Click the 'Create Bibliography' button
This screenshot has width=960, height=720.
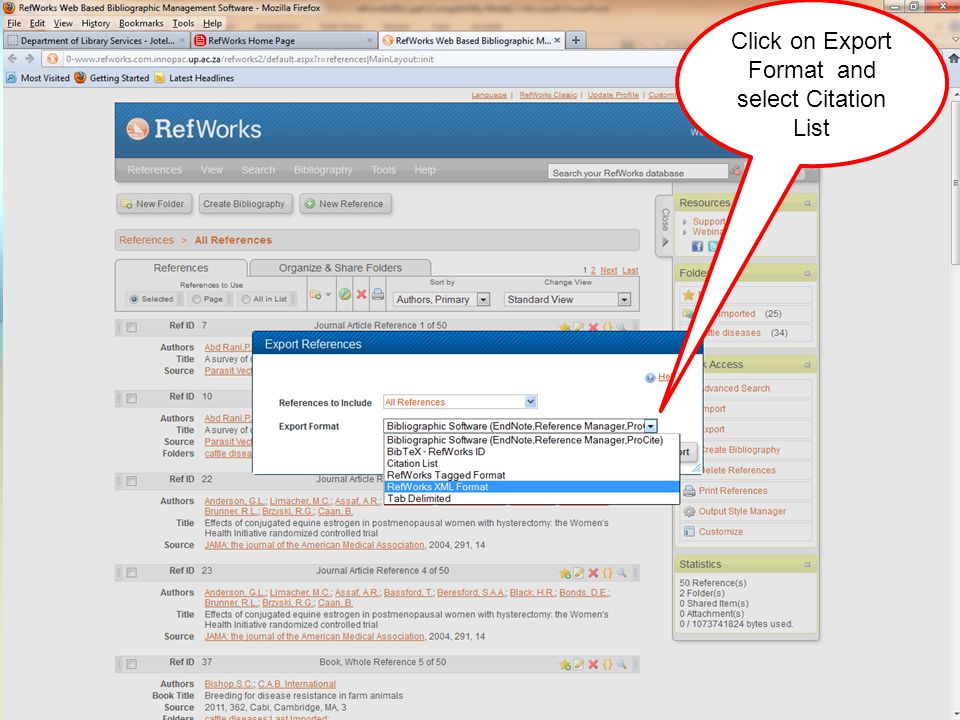(244, 204)
